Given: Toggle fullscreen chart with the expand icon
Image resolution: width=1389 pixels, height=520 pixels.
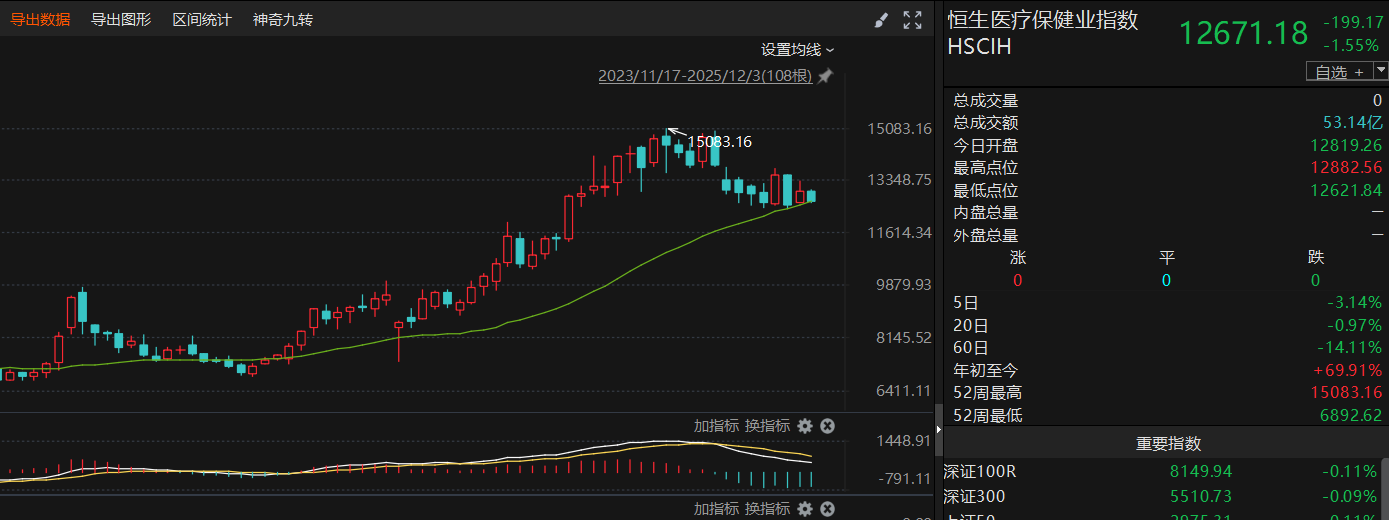Looking at the screenshot, I should [912, 19].
